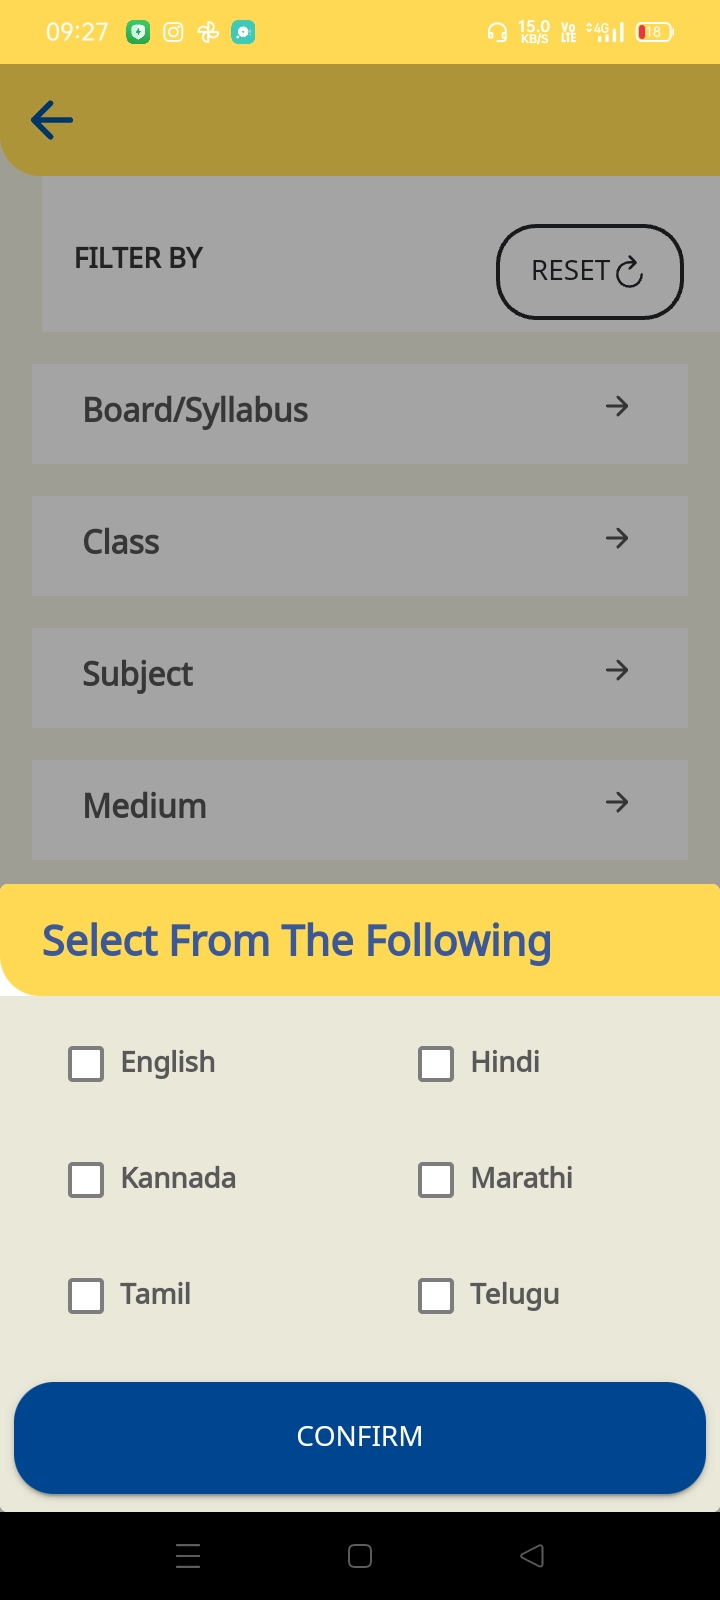The height and width of the screenshot is (1600, 720).
Task: Enable the Hindi language checkbox
Action: pos(436,1063)
